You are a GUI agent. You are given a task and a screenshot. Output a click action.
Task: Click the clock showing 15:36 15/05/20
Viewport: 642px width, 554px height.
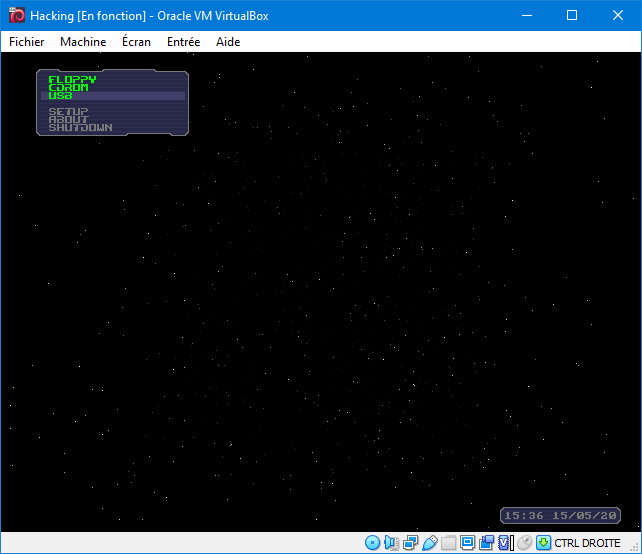point(560,515)
